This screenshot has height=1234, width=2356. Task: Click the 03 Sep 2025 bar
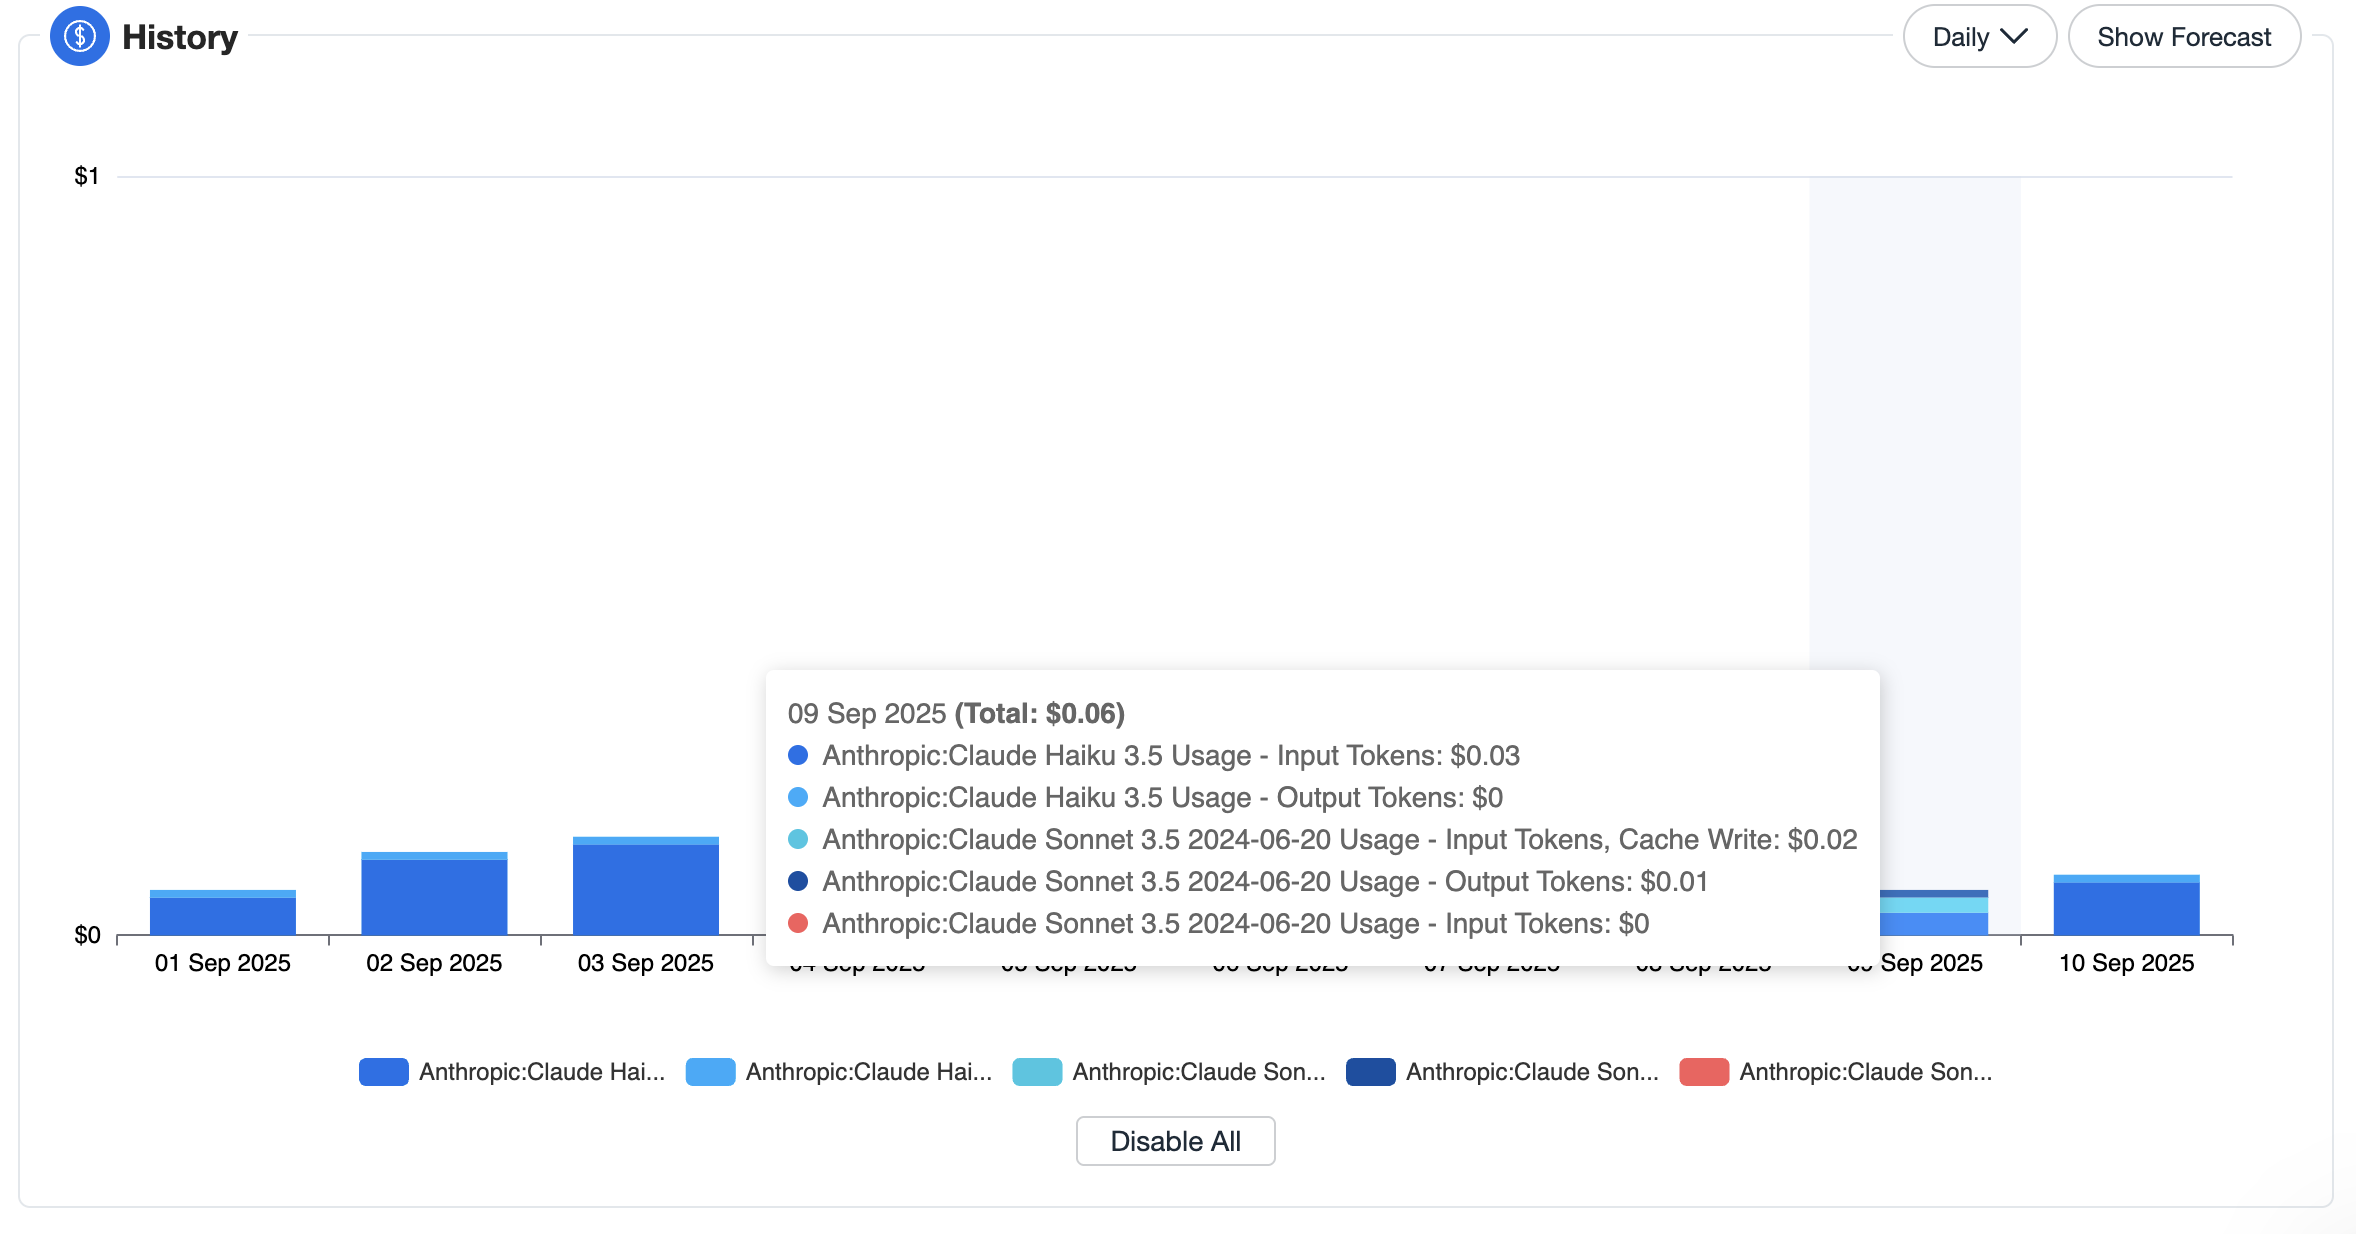[646, 886]
